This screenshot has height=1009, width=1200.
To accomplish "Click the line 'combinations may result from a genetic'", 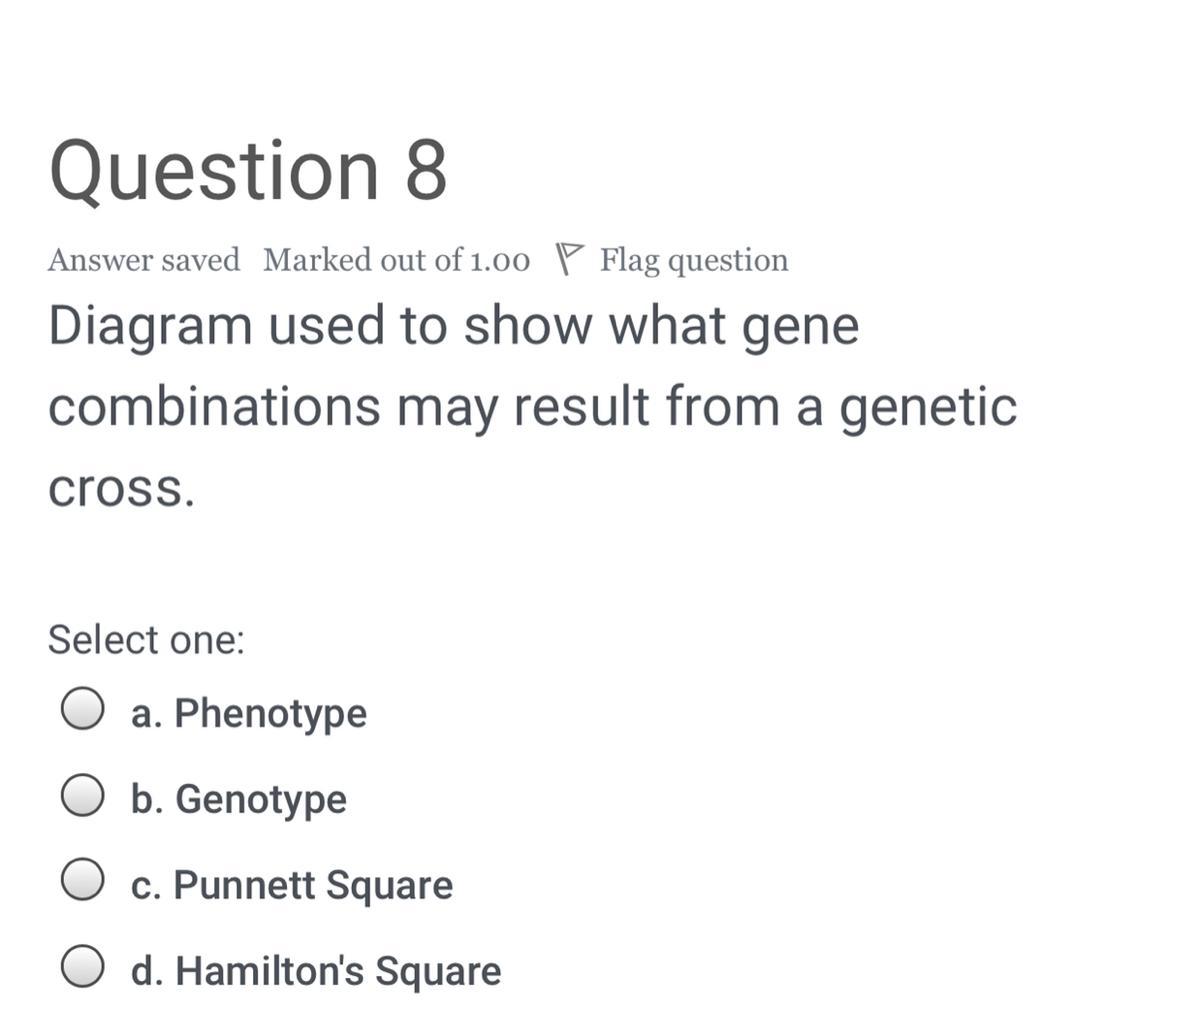I will 532,408.
